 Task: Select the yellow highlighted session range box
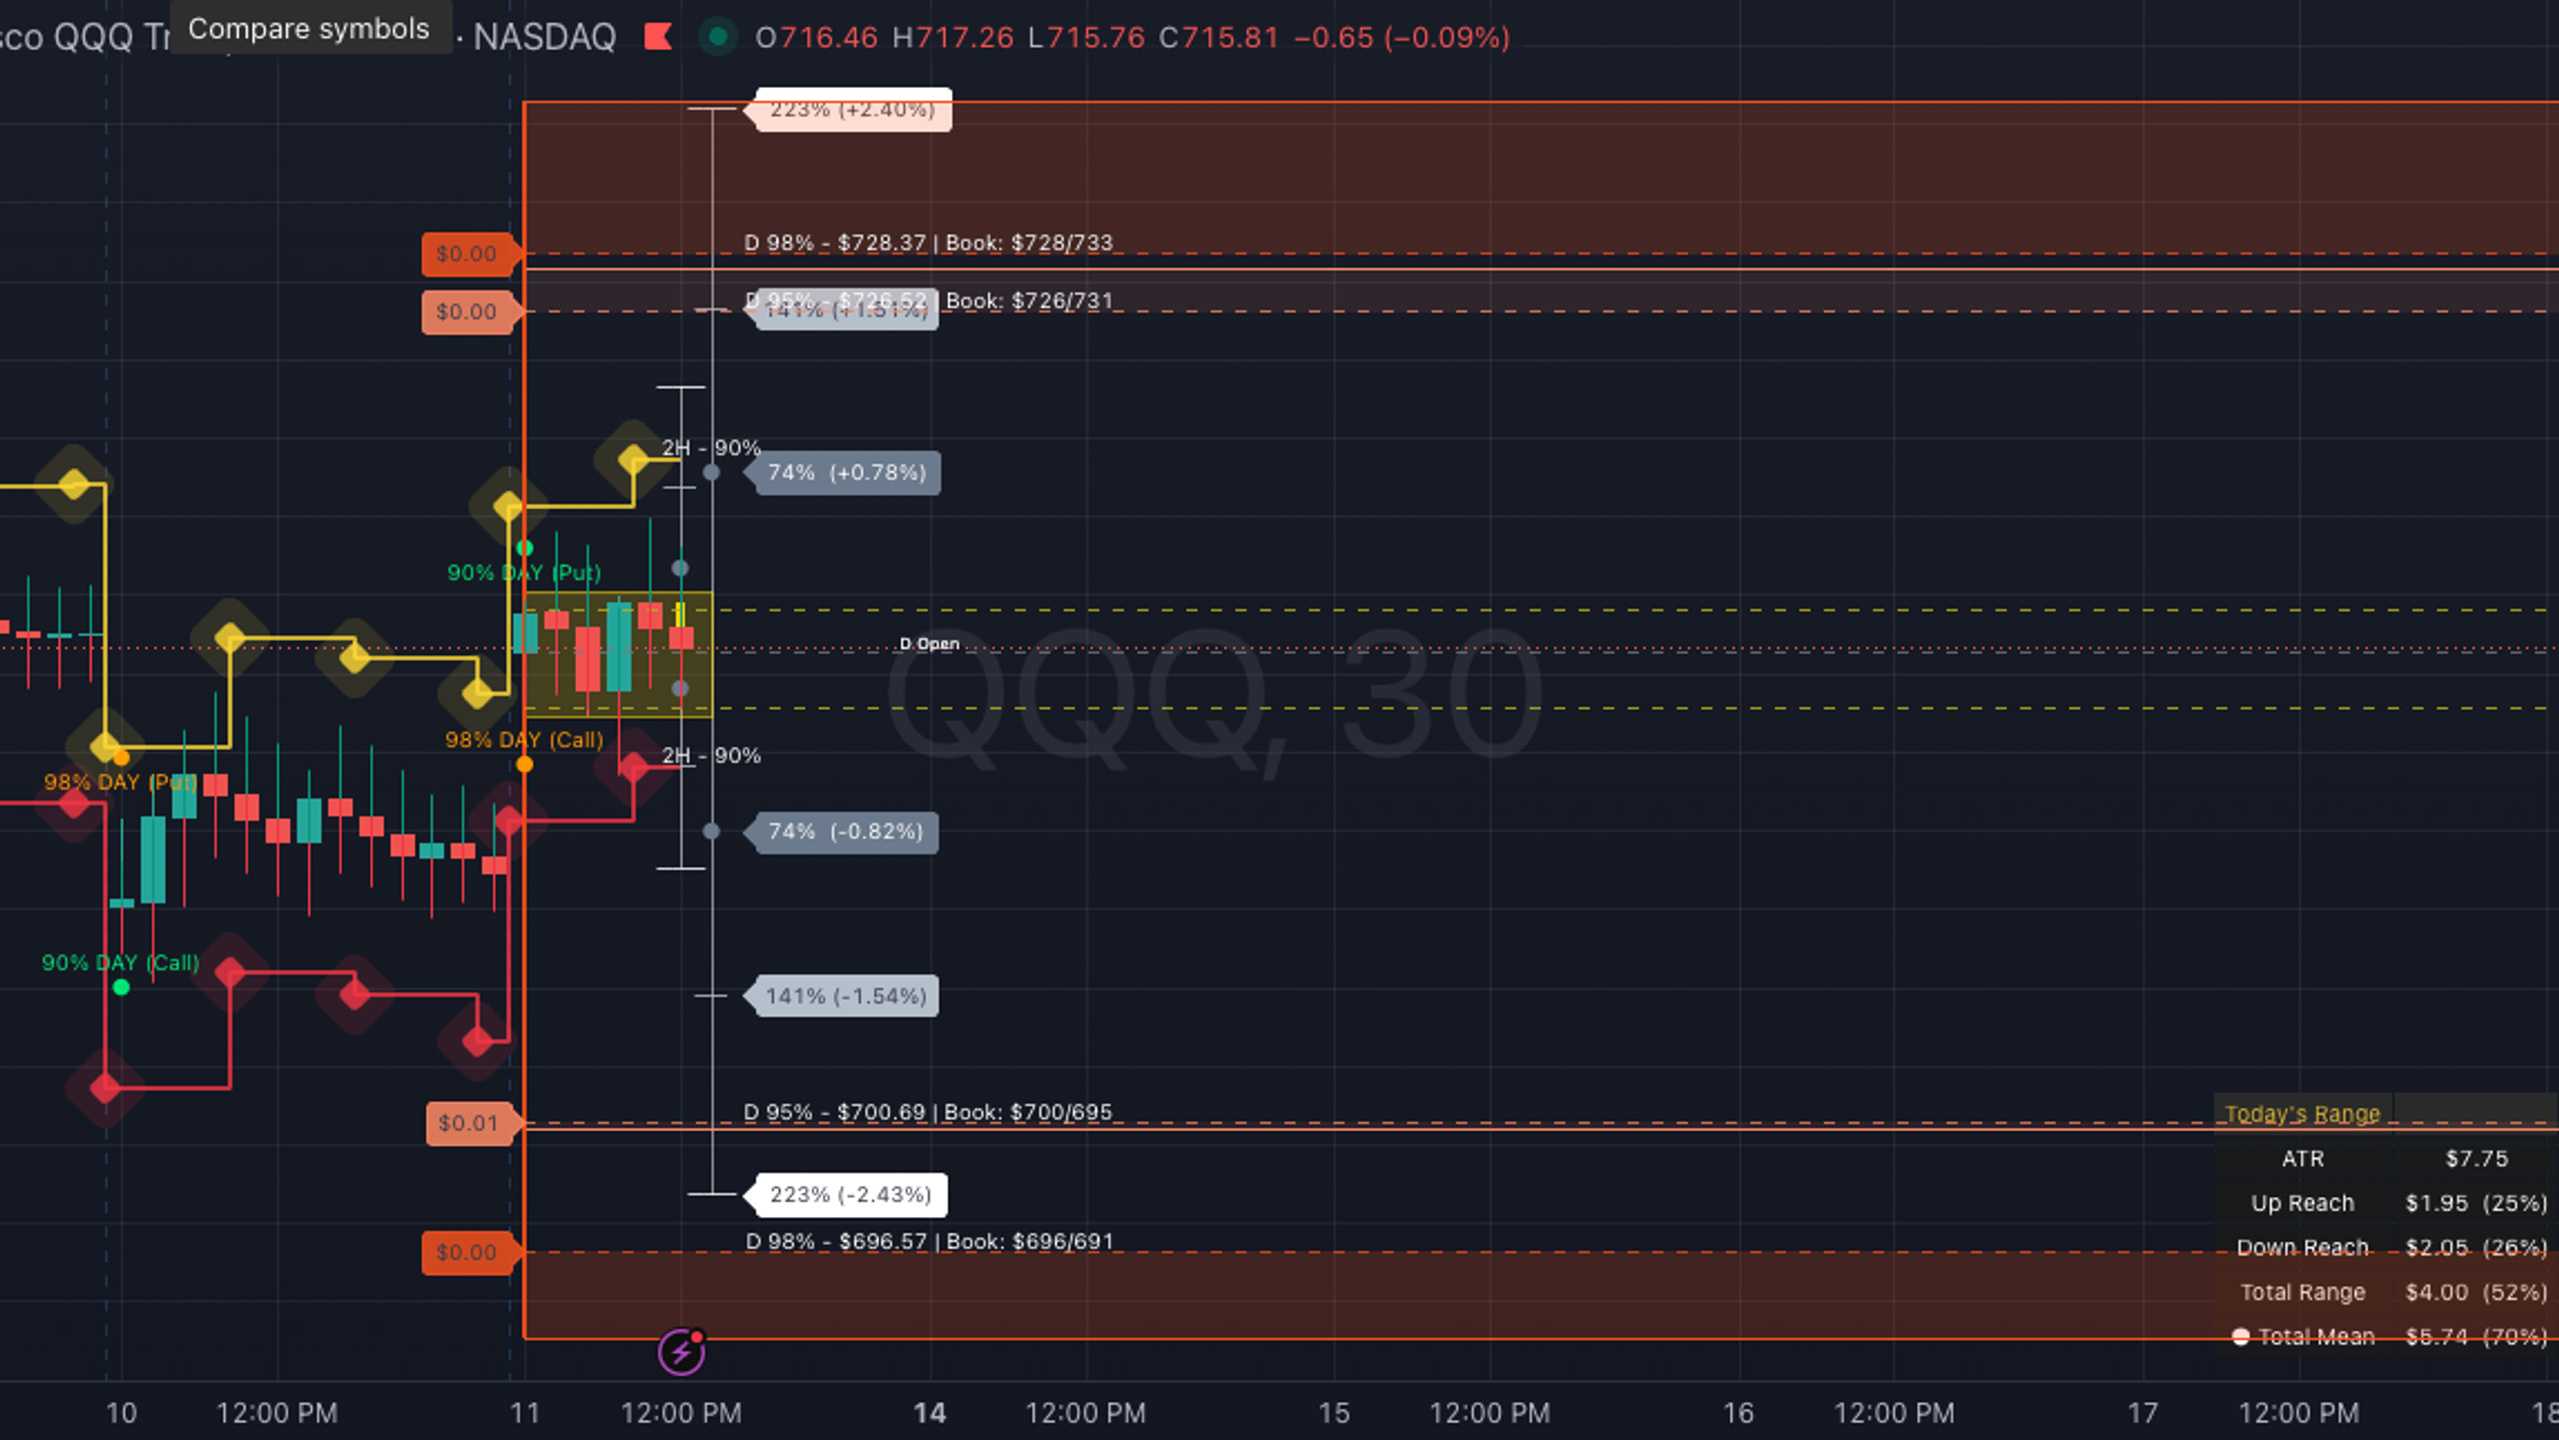(618, 655)
